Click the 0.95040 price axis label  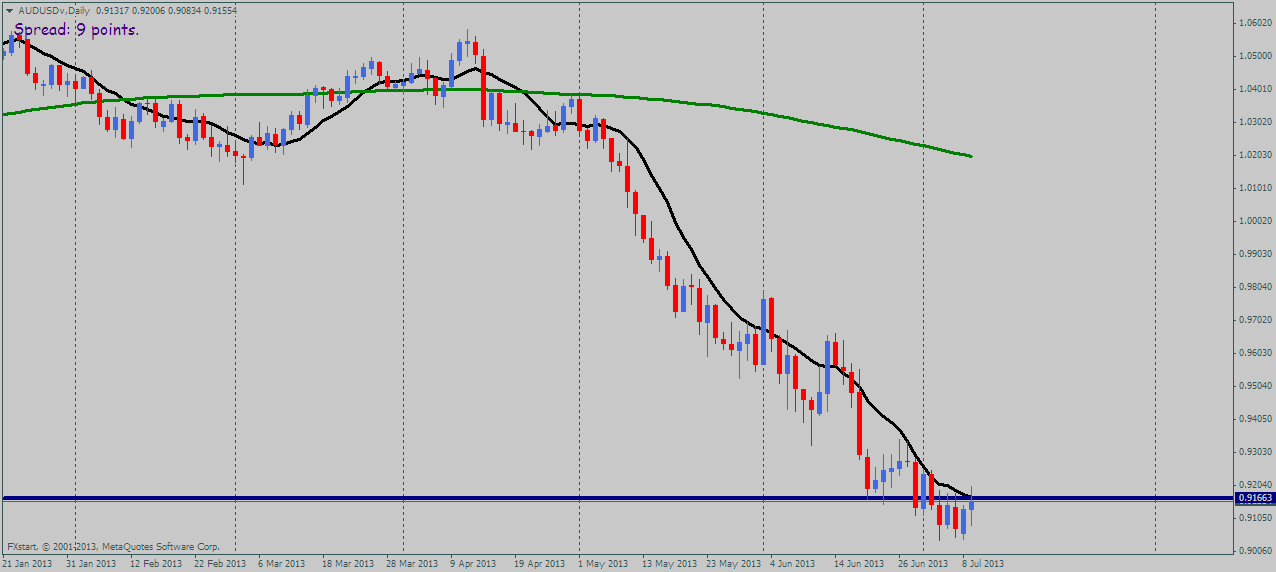tap(1255, 386)
